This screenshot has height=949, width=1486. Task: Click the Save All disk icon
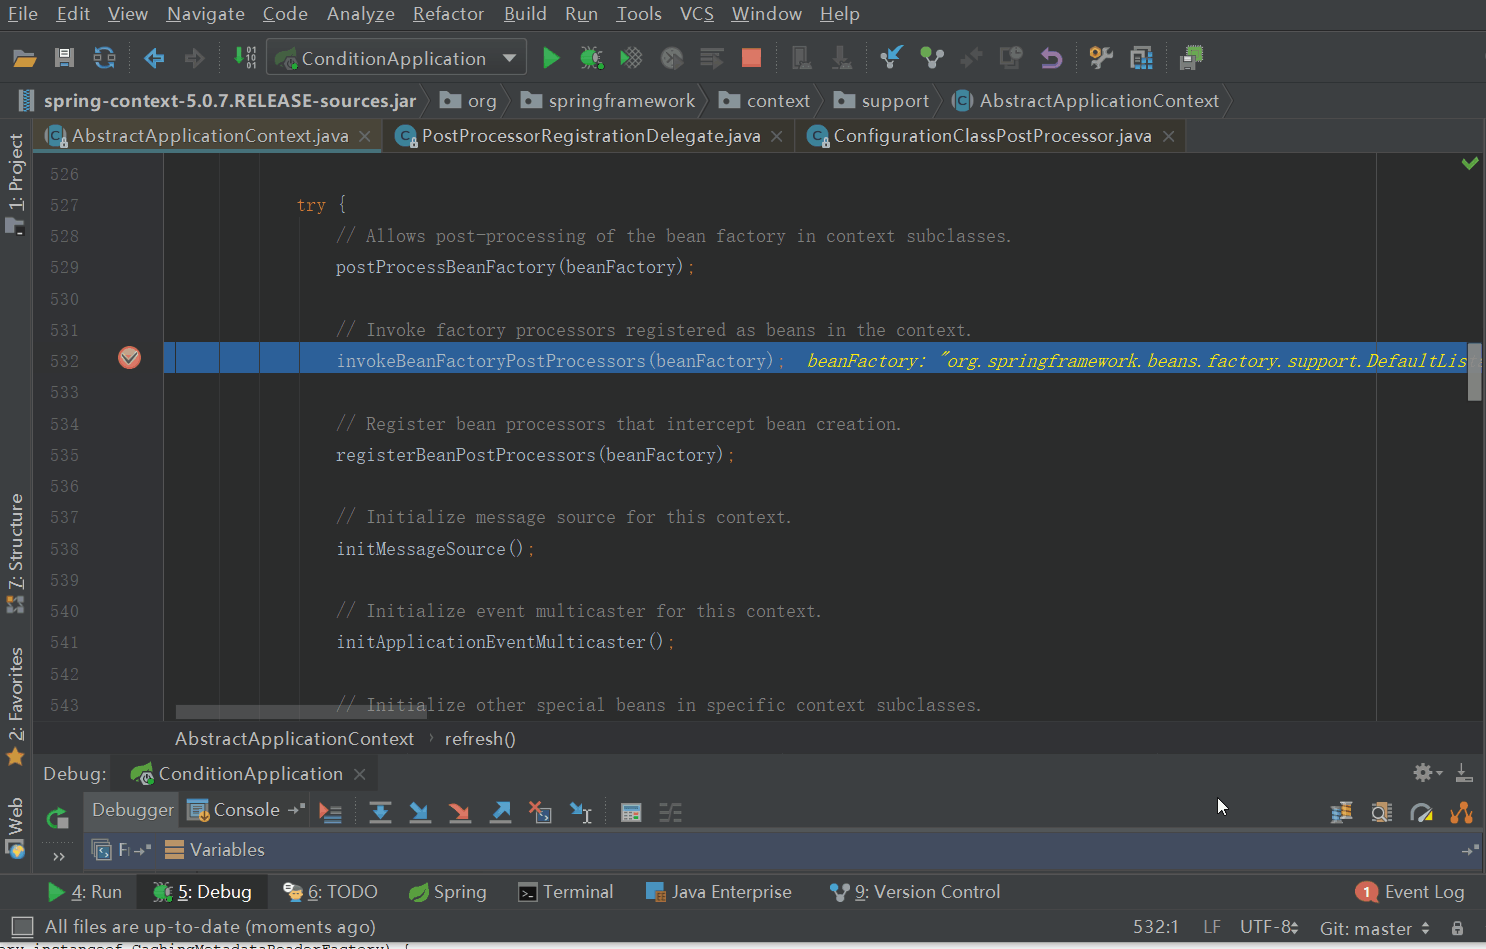click(64, 58)
